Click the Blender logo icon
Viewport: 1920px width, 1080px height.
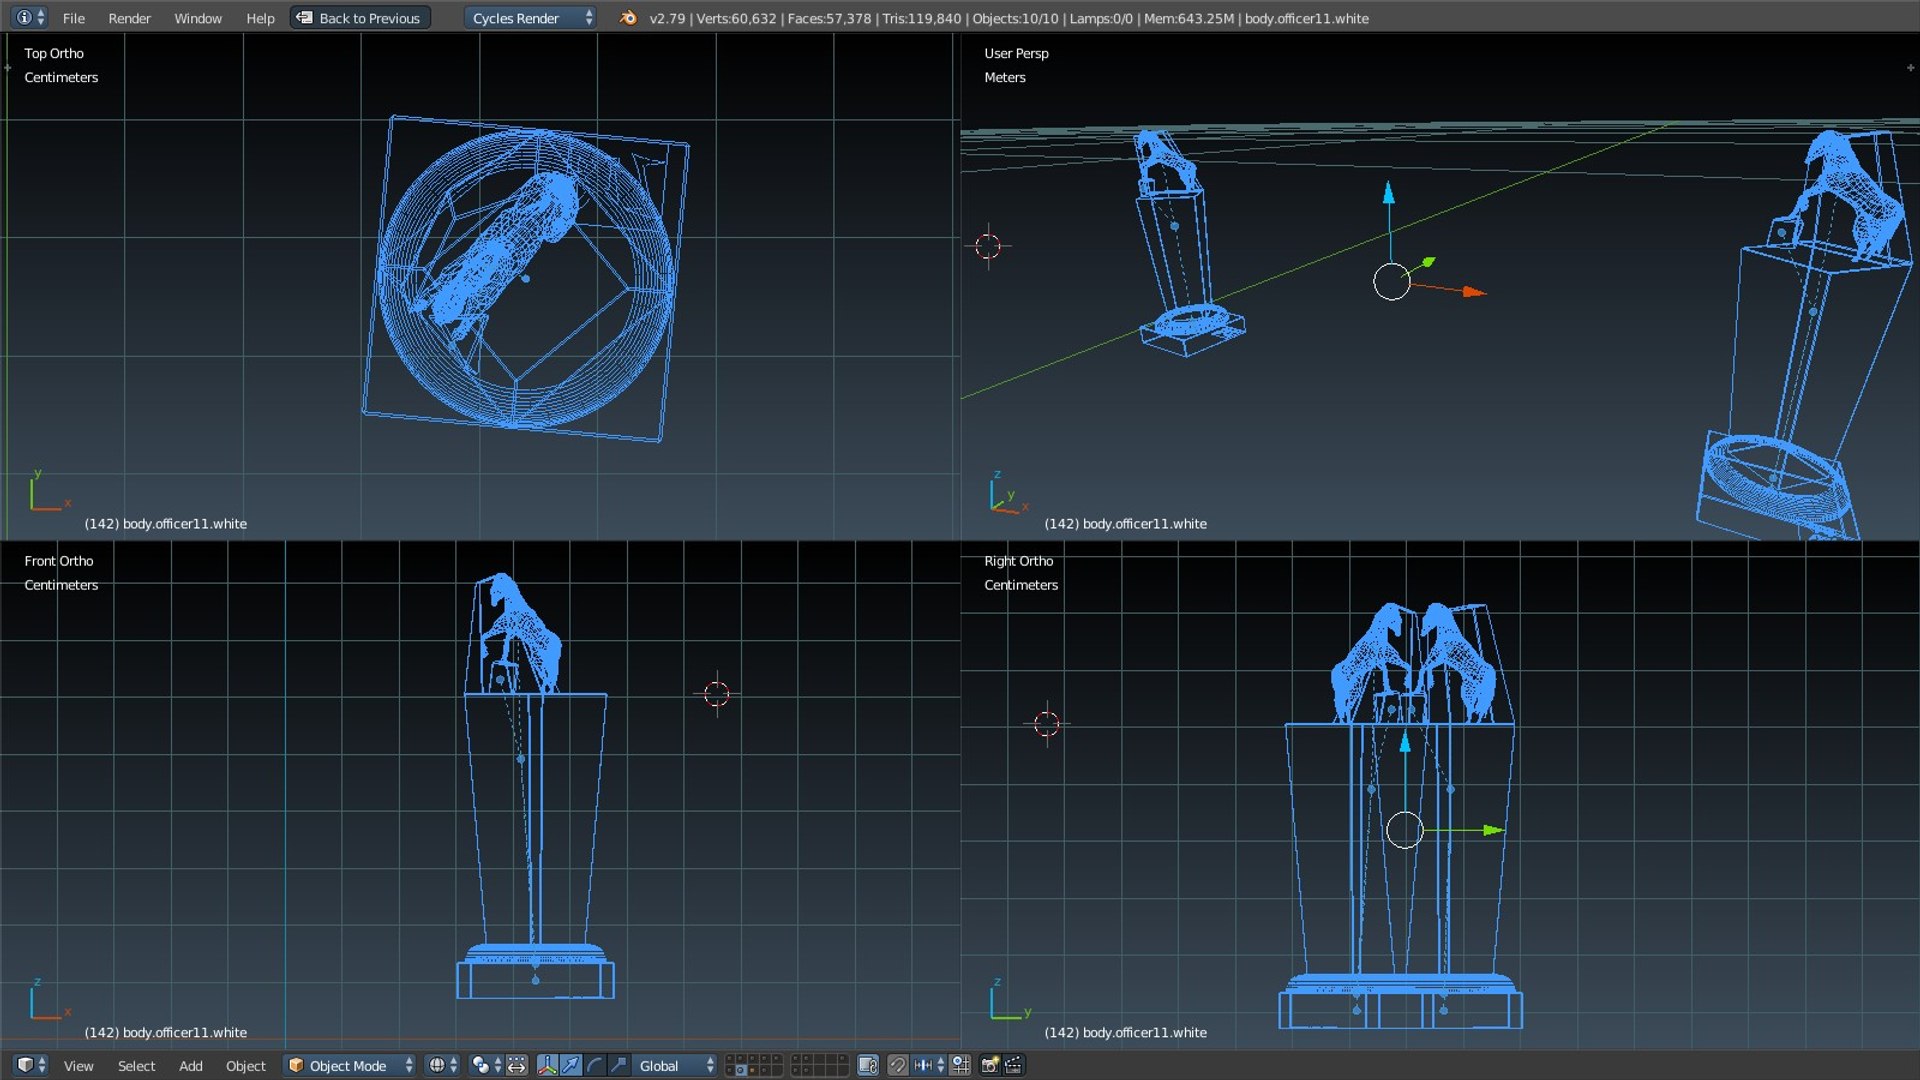pyautogui.click(x=628, y=18)
